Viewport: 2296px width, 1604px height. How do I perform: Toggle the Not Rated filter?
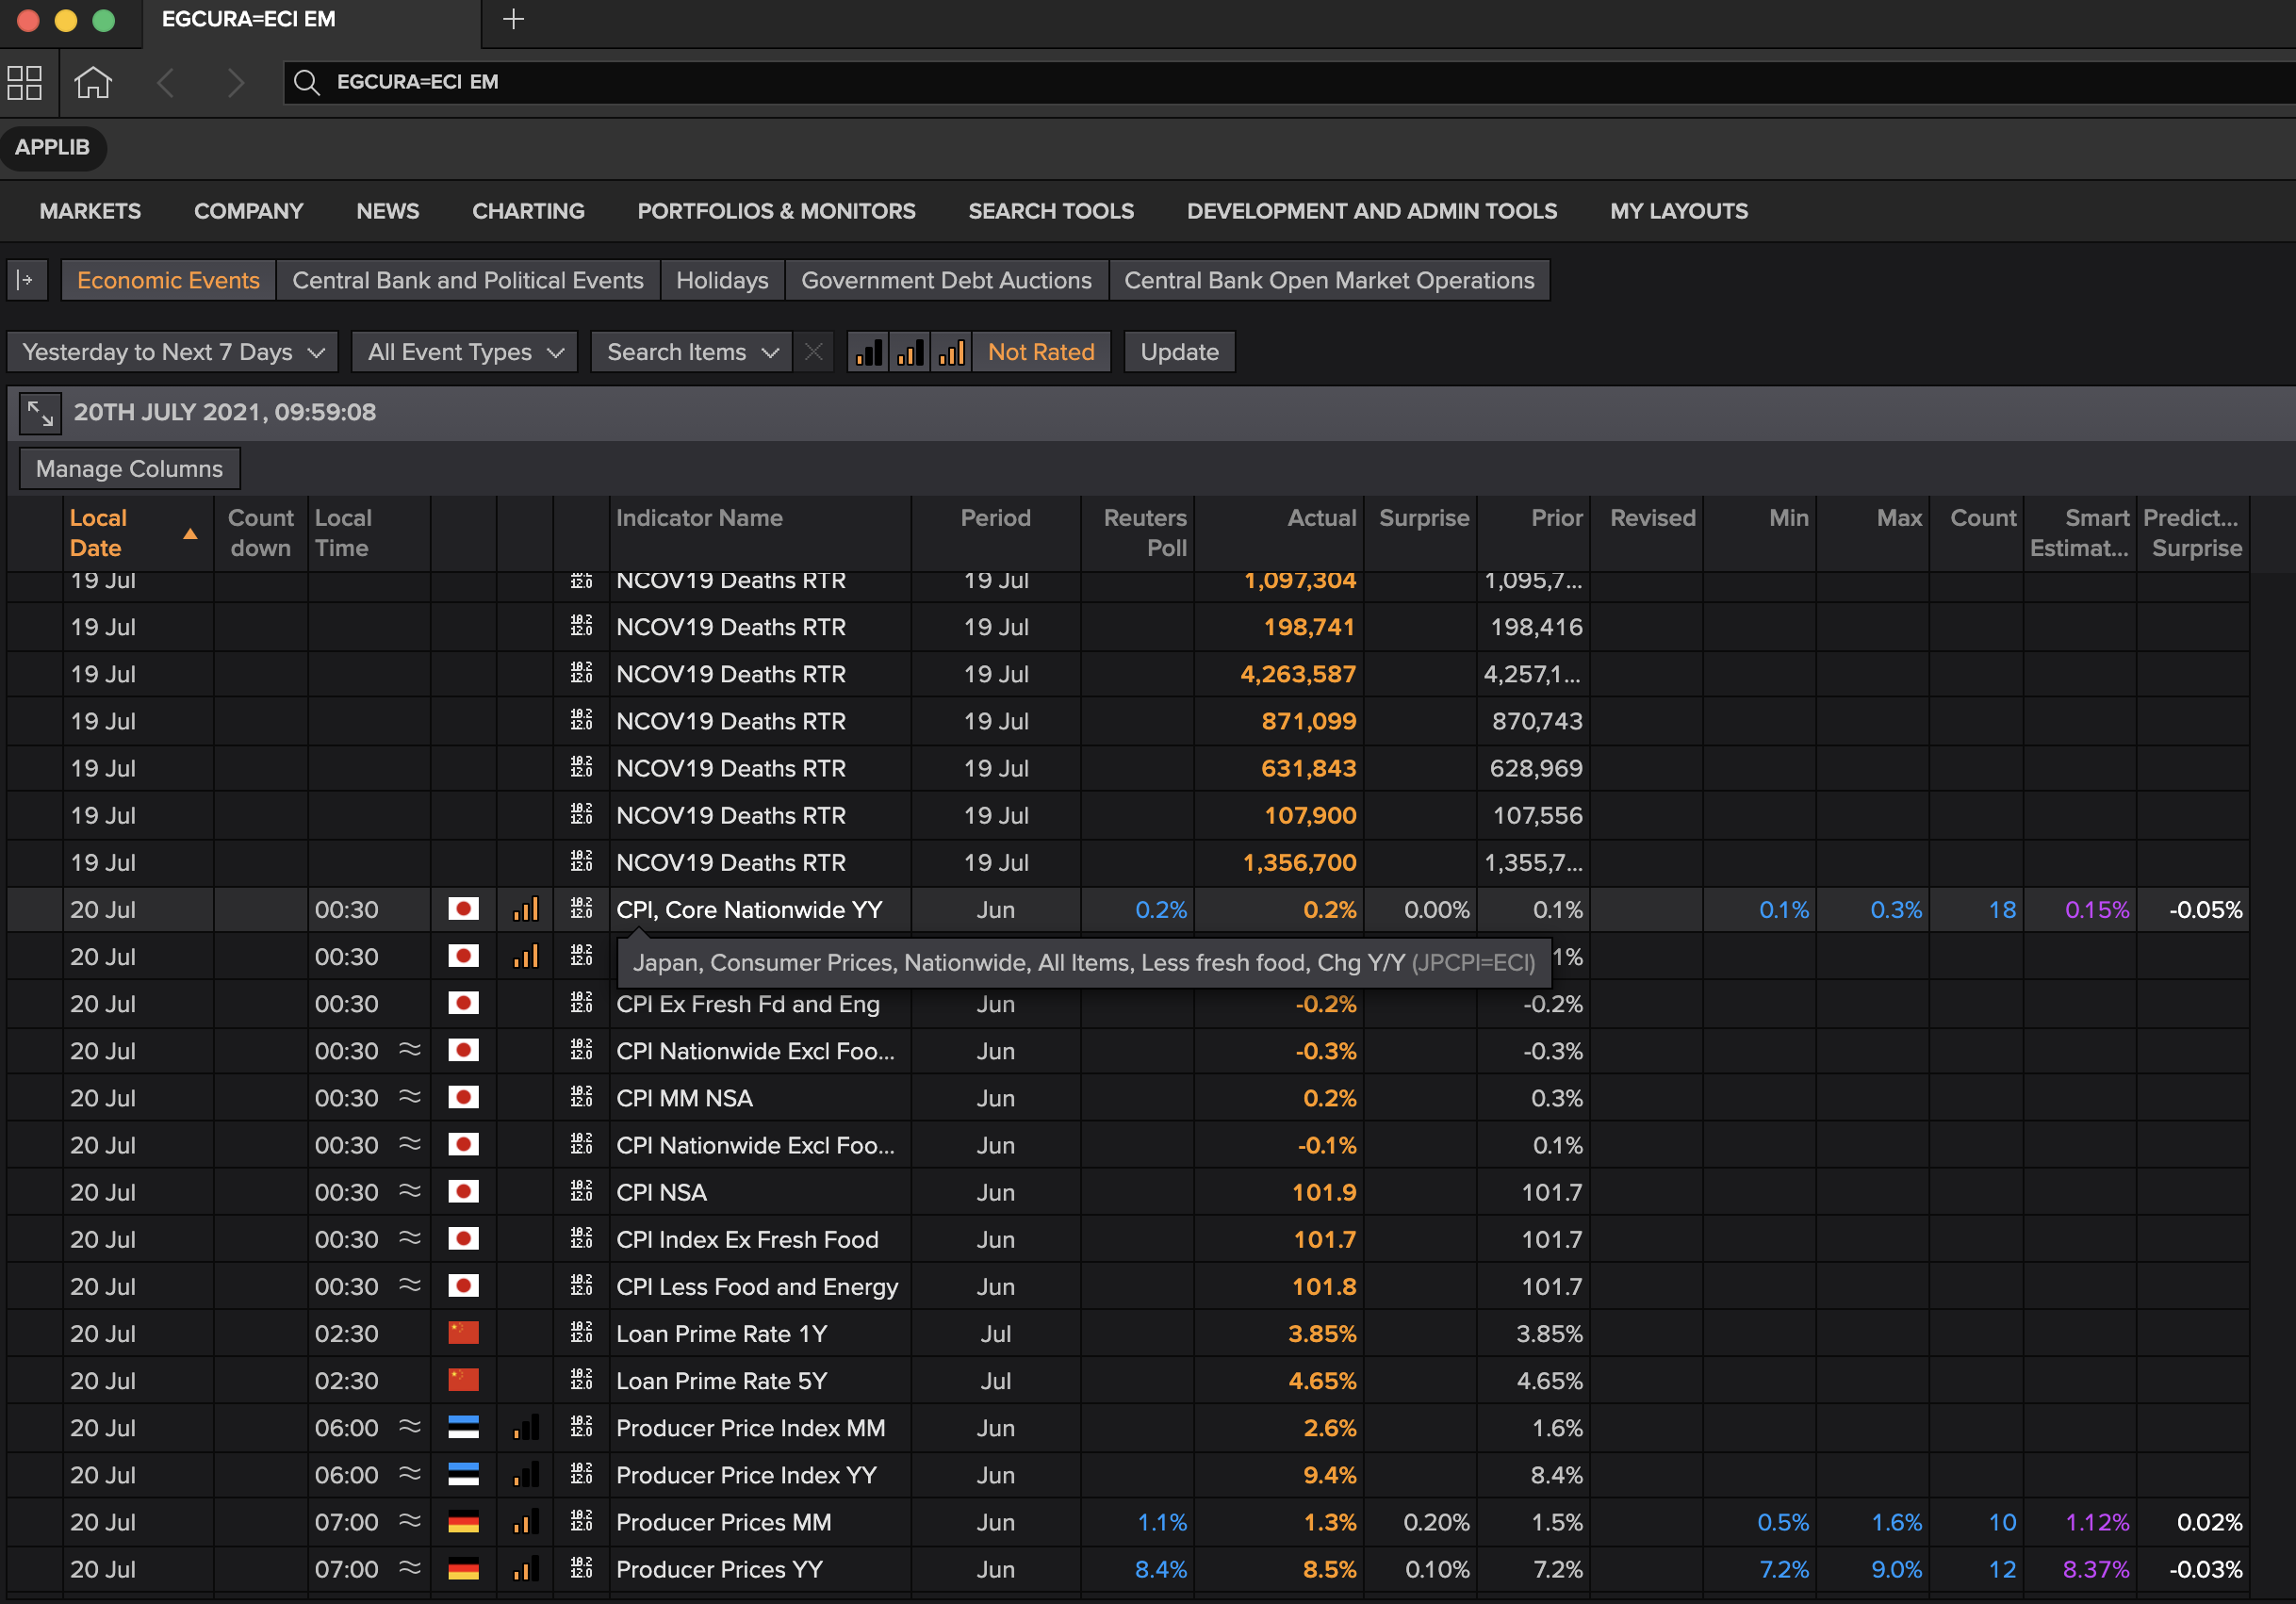(1041, 352)
